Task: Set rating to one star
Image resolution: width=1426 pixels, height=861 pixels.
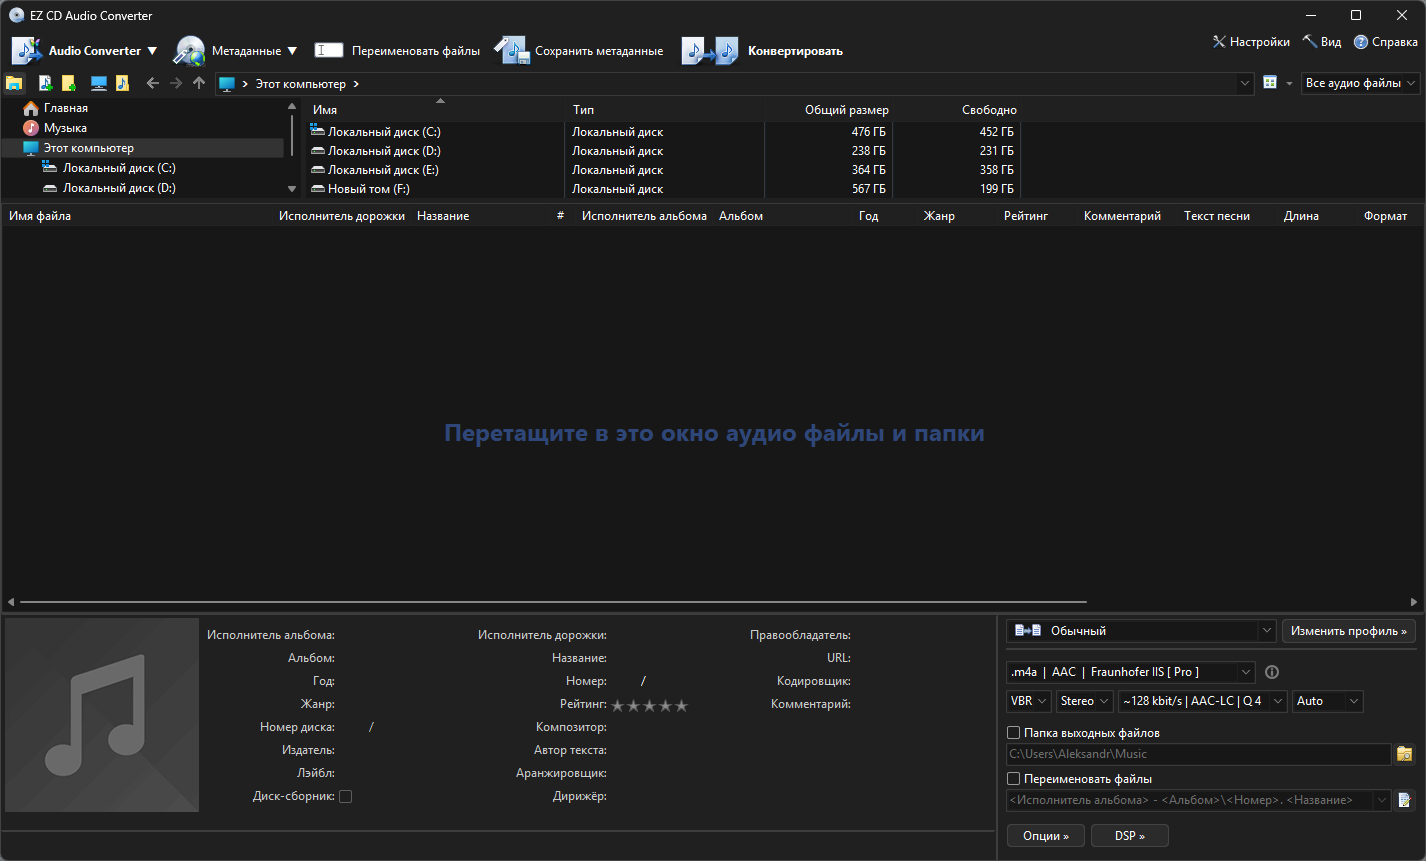Action: pos(618,705)
